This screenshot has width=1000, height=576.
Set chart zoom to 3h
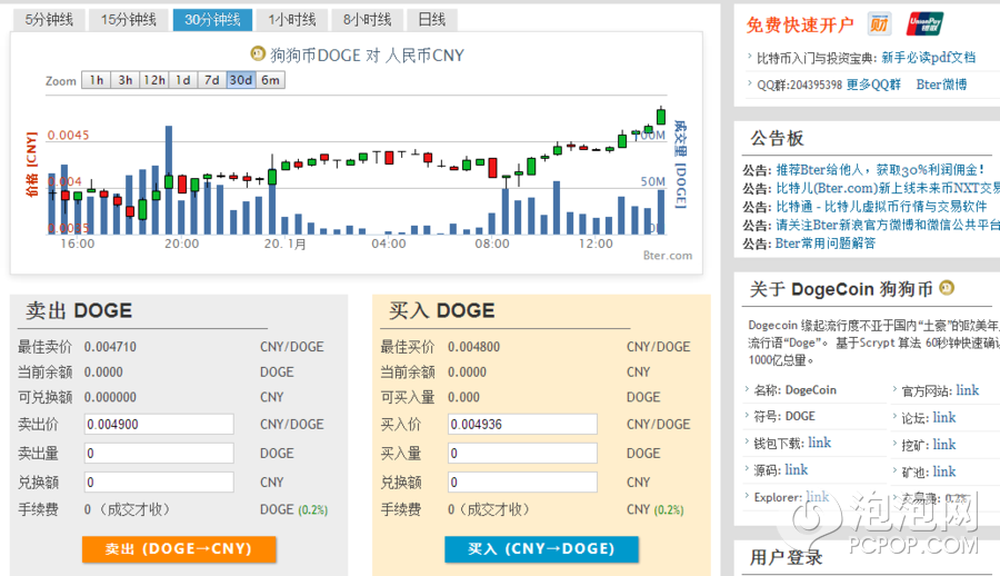[x=125, y=80]
